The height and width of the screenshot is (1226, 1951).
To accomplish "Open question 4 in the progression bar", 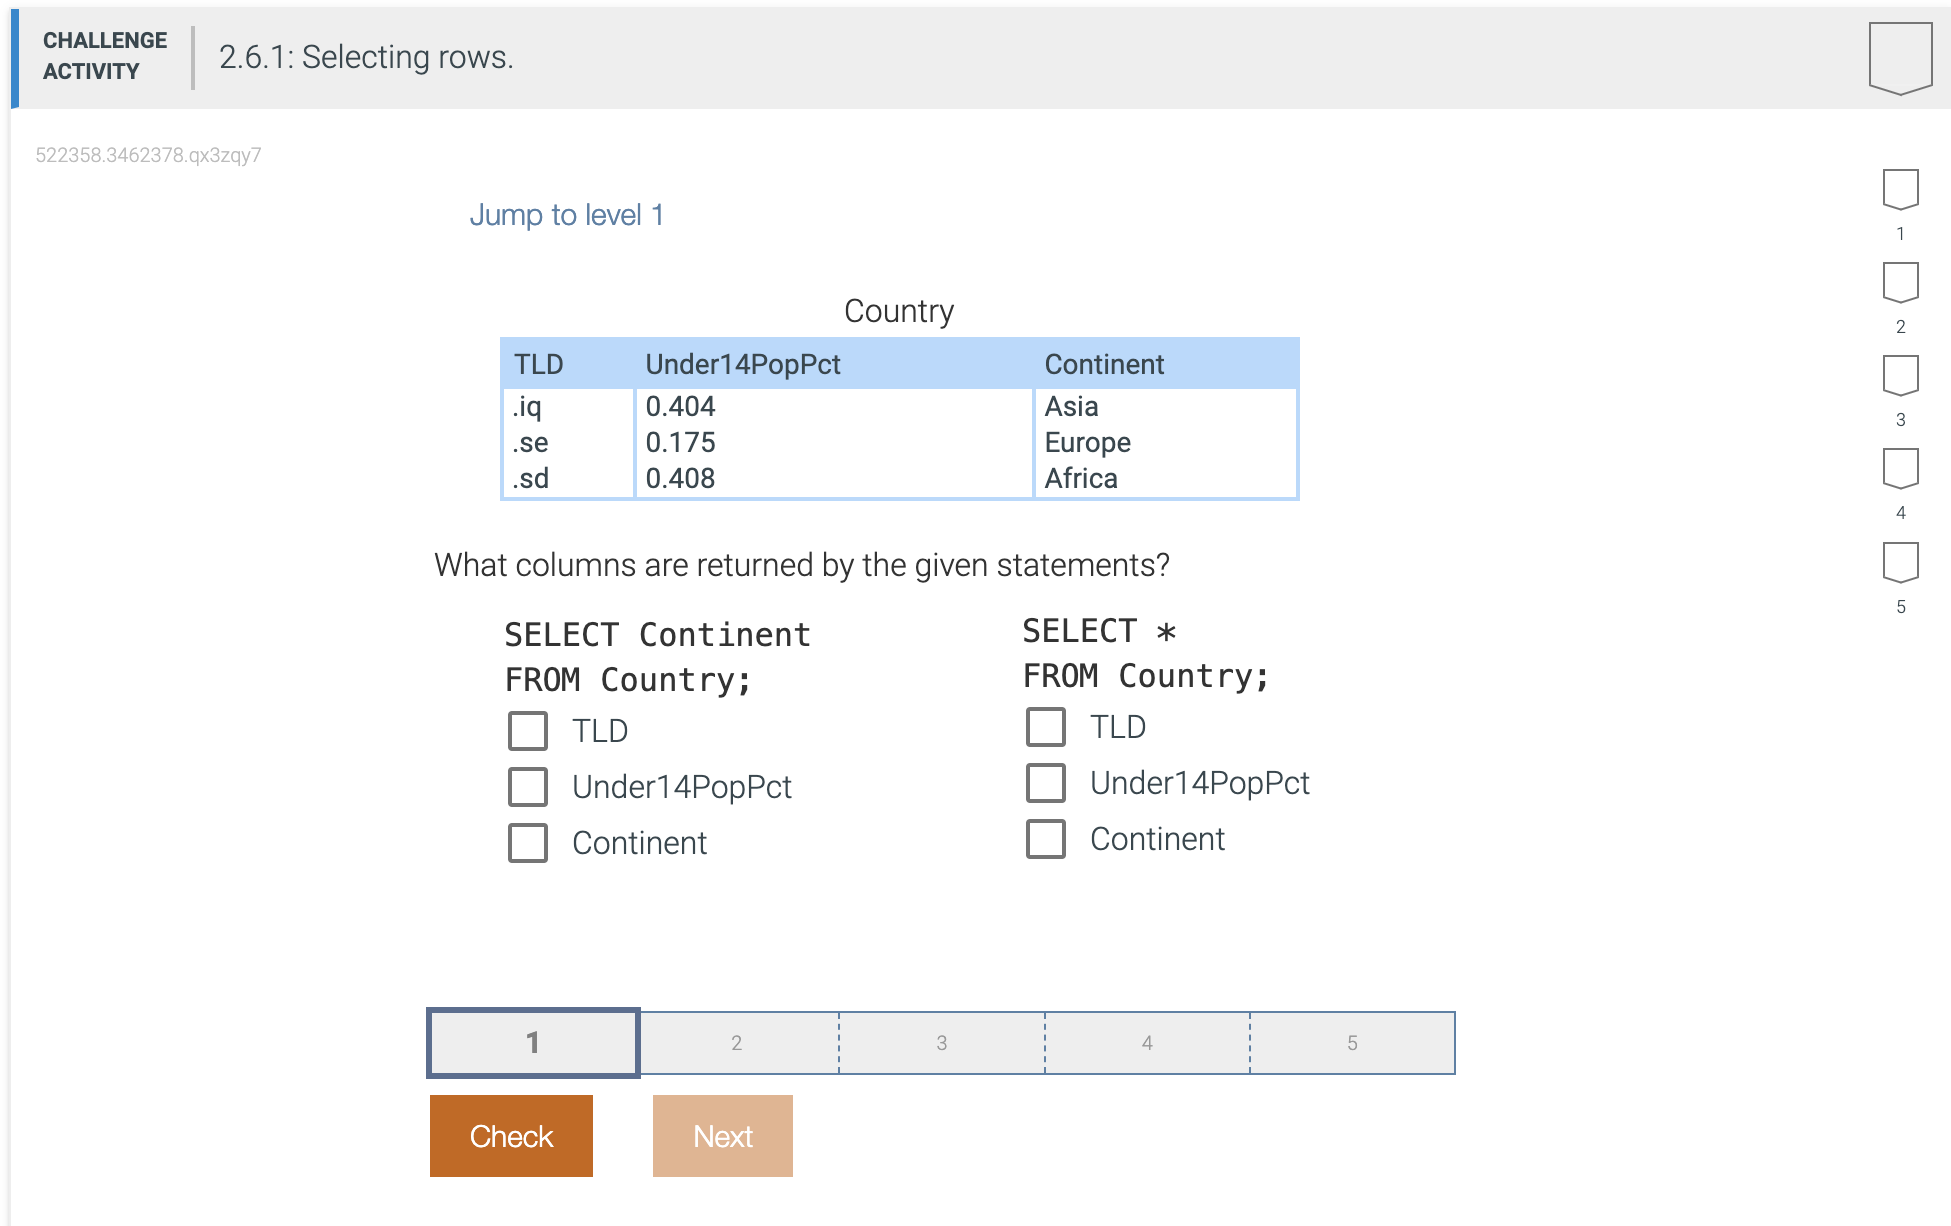I will coord(1147,1042).
